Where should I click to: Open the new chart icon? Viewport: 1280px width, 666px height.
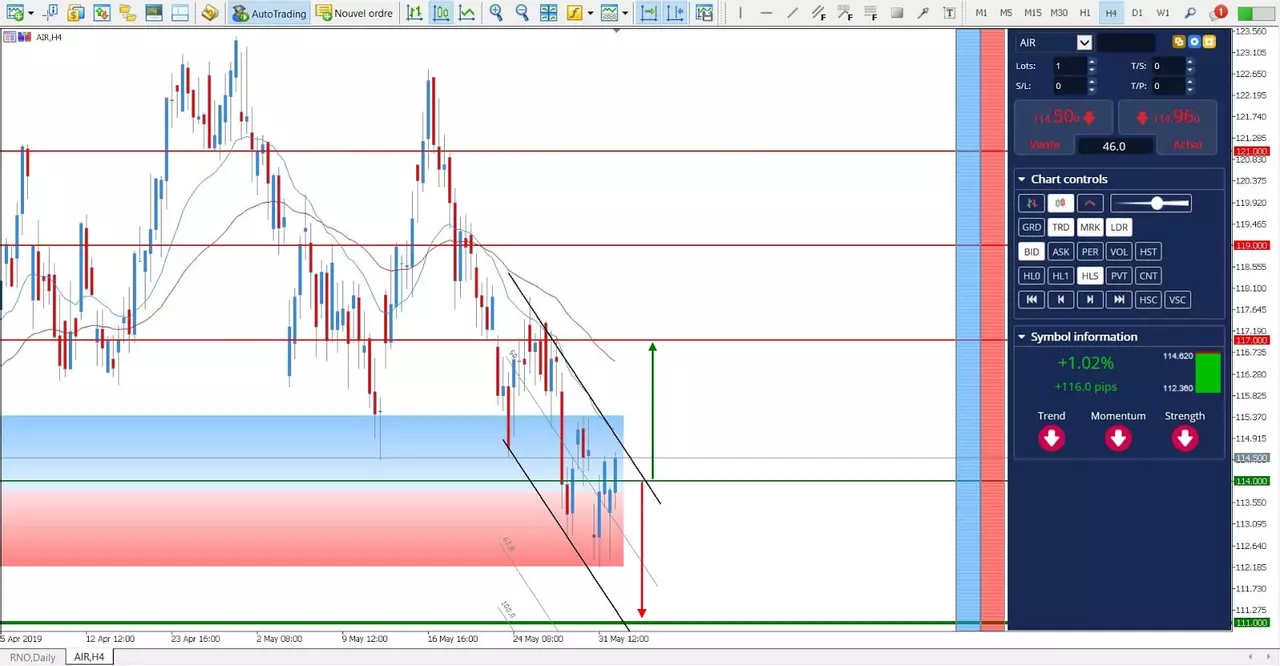[x=14, y=13]
